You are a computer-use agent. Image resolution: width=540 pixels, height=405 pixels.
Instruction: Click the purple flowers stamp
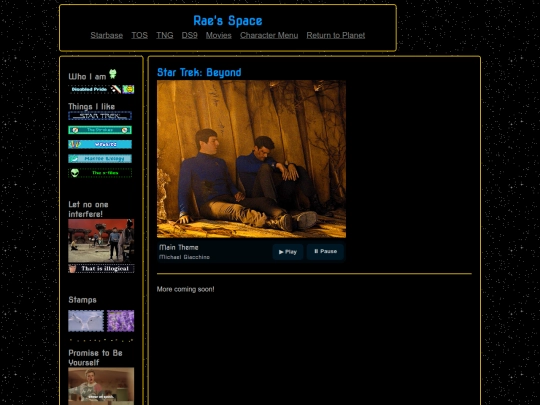click(x=121, y=321)
